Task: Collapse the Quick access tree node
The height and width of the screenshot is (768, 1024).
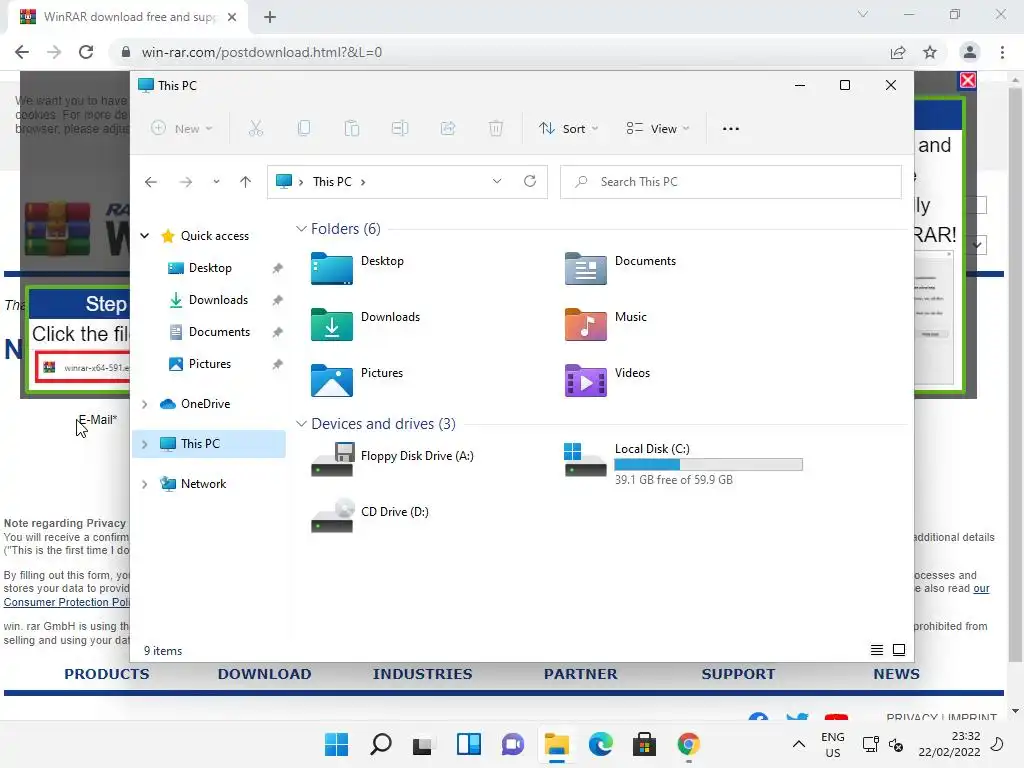Action: click(144, 236)
